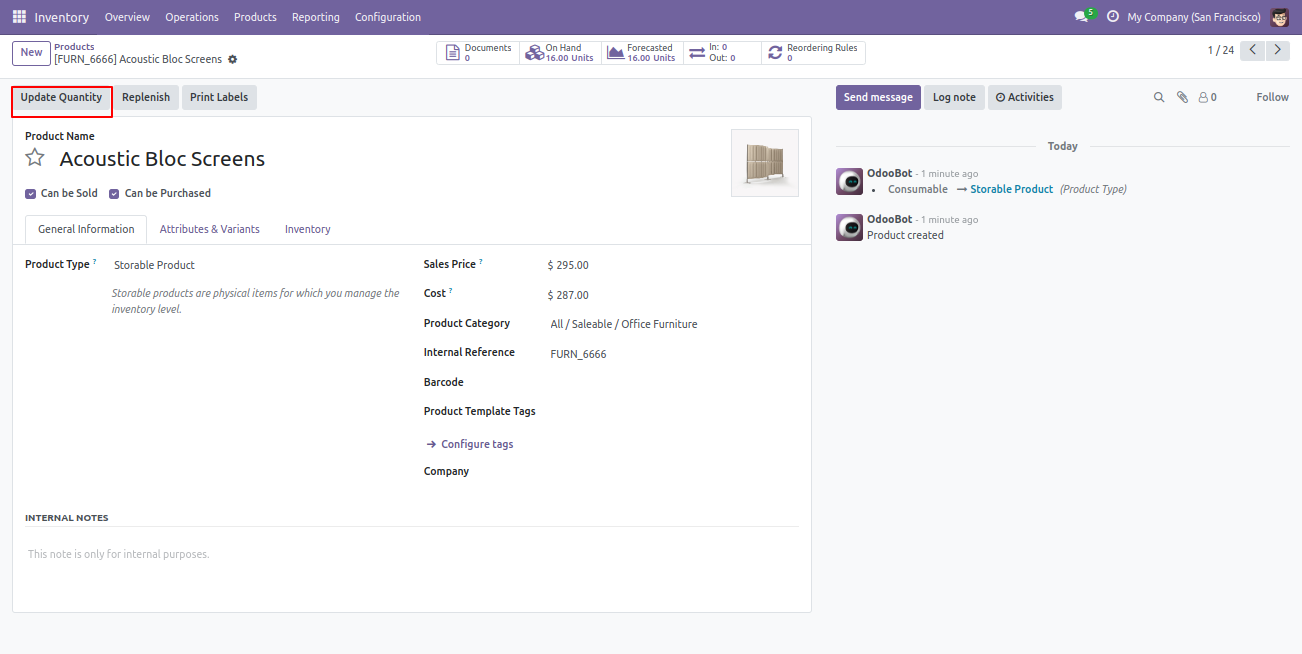The height and width of the screenshot is (654, 1302).
Task: Toggle the Can be Sold checkbox
Action: pyautogui.click(x=30, y=193)
